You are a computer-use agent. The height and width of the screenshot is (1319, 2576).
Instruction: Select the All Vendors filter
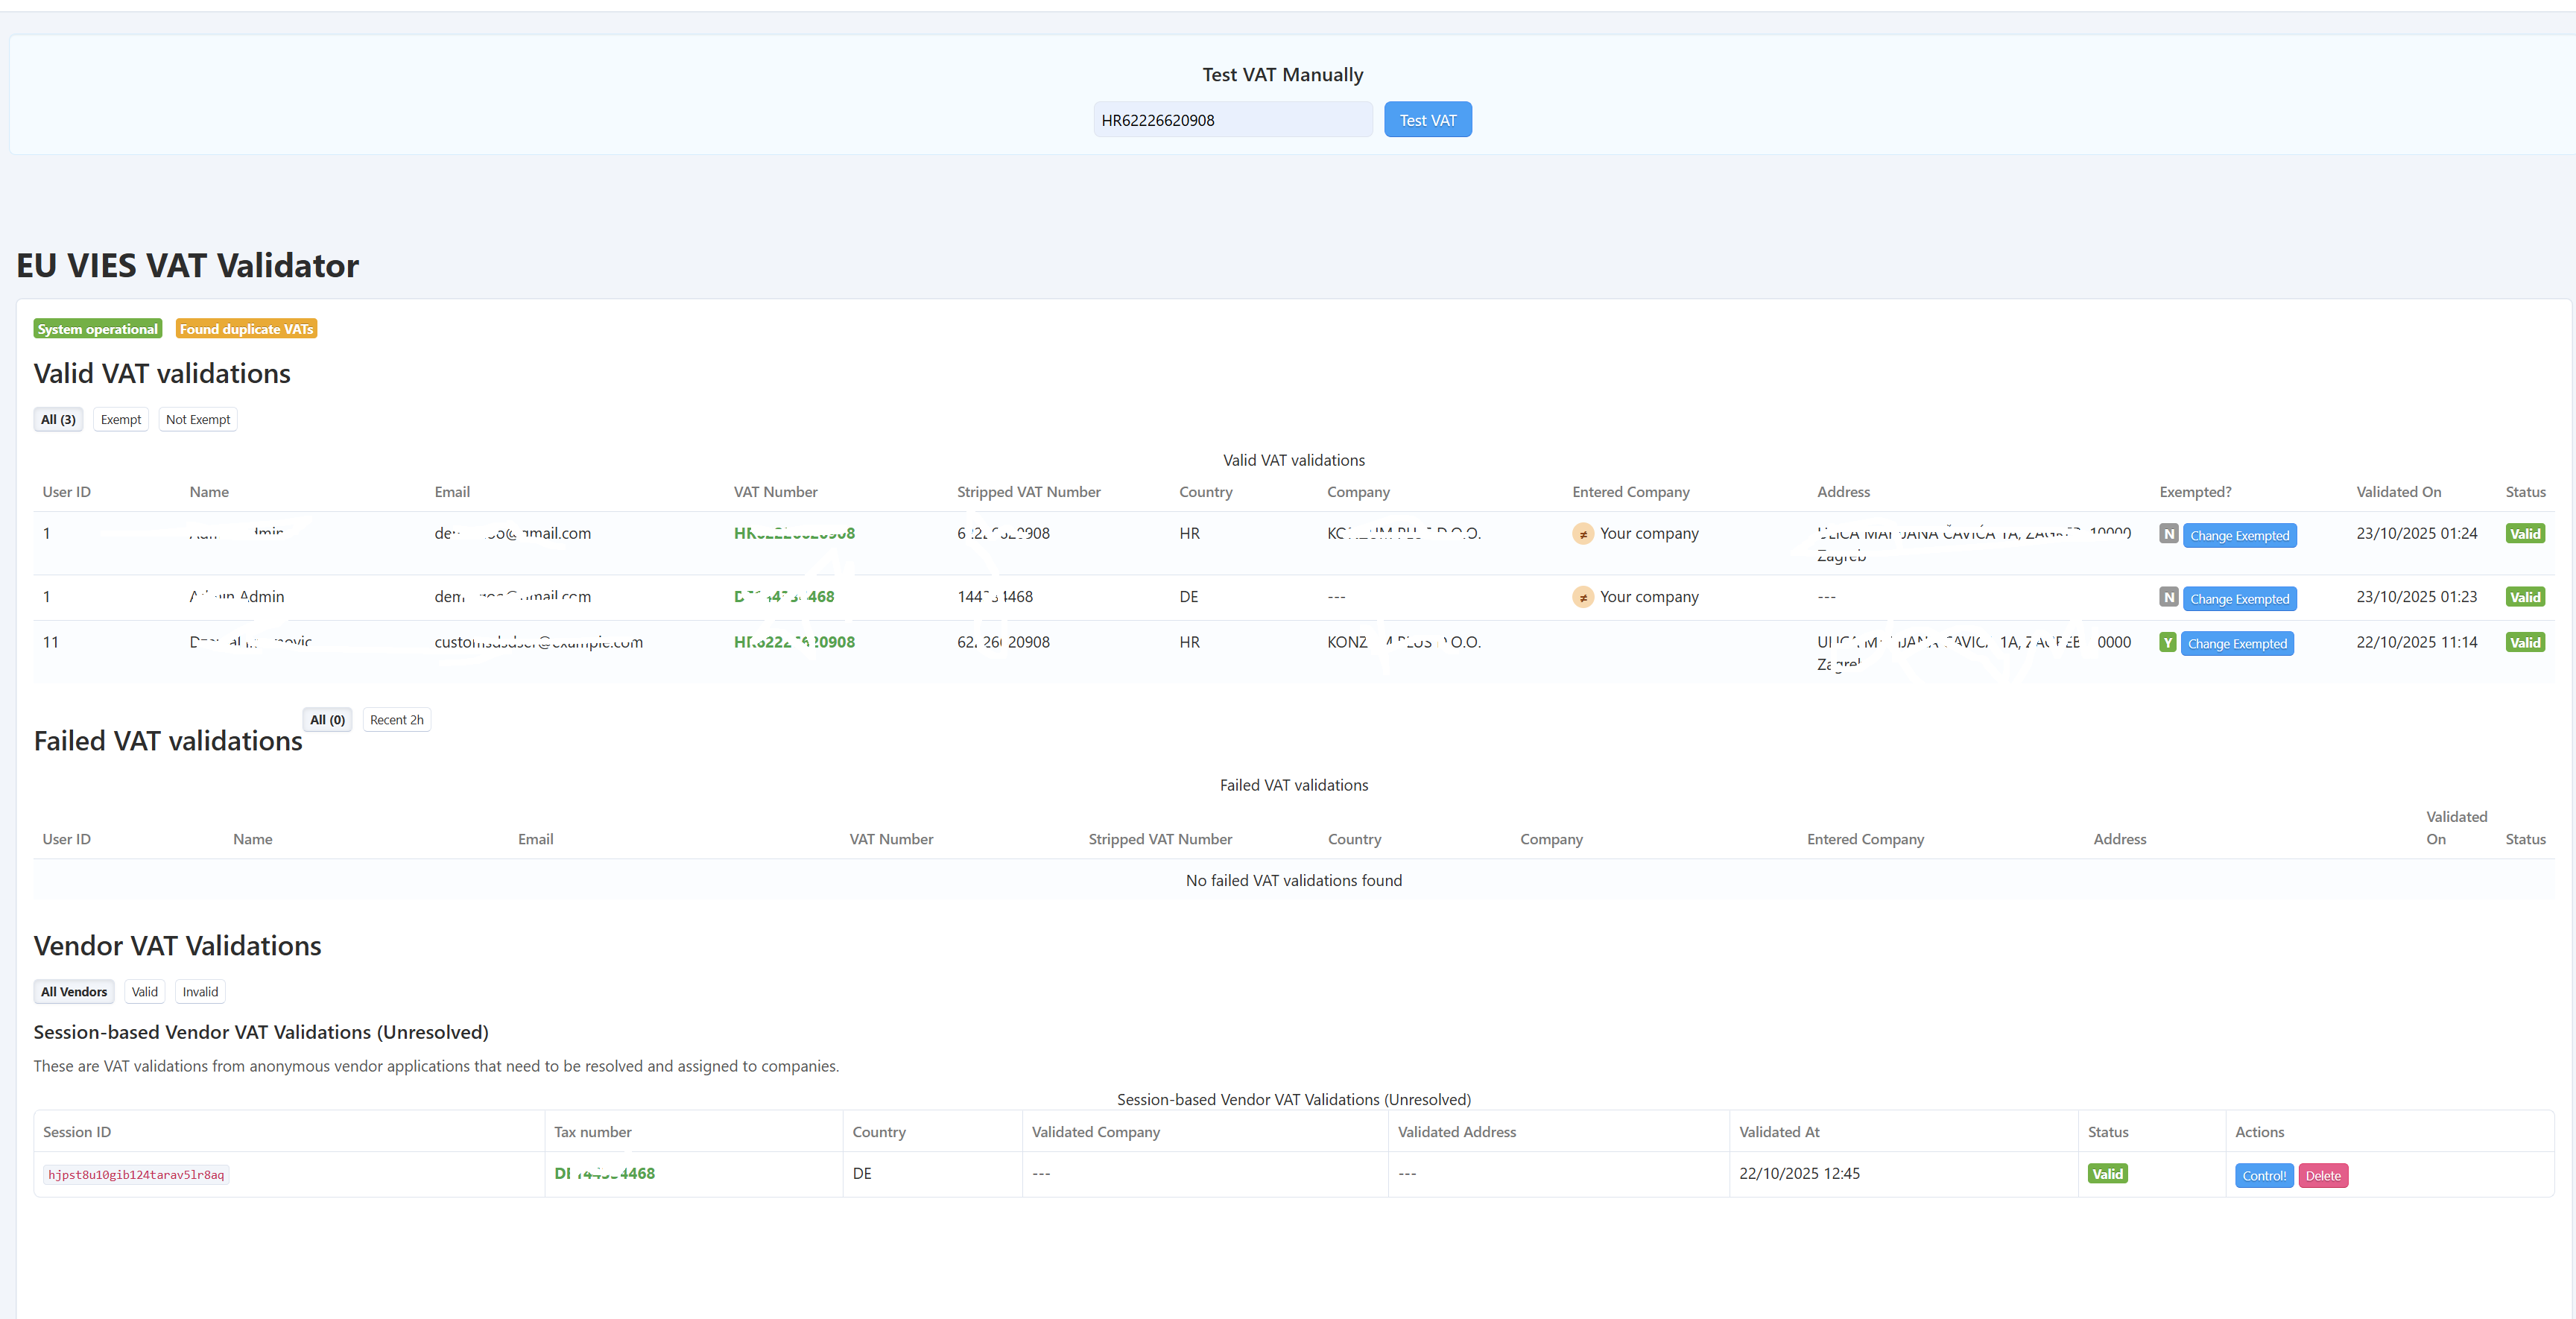(x=74, y=992)
